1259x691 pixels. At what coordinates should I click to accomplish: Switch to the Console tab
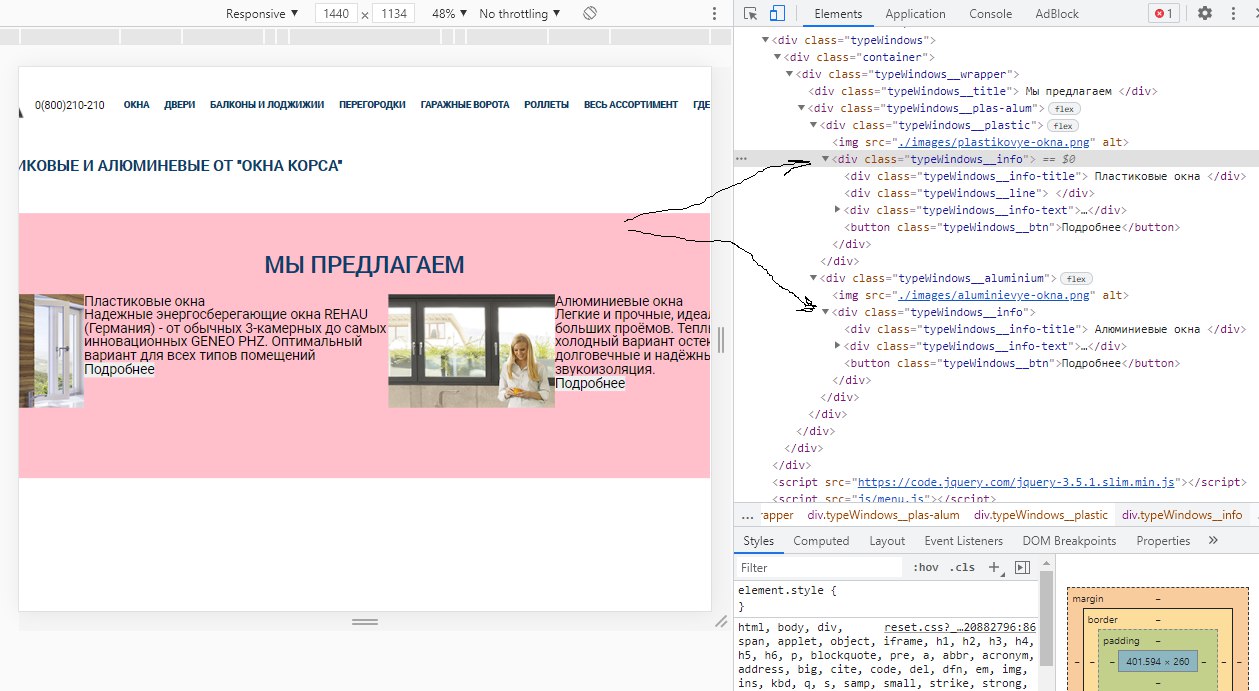(x=990, y=14)
